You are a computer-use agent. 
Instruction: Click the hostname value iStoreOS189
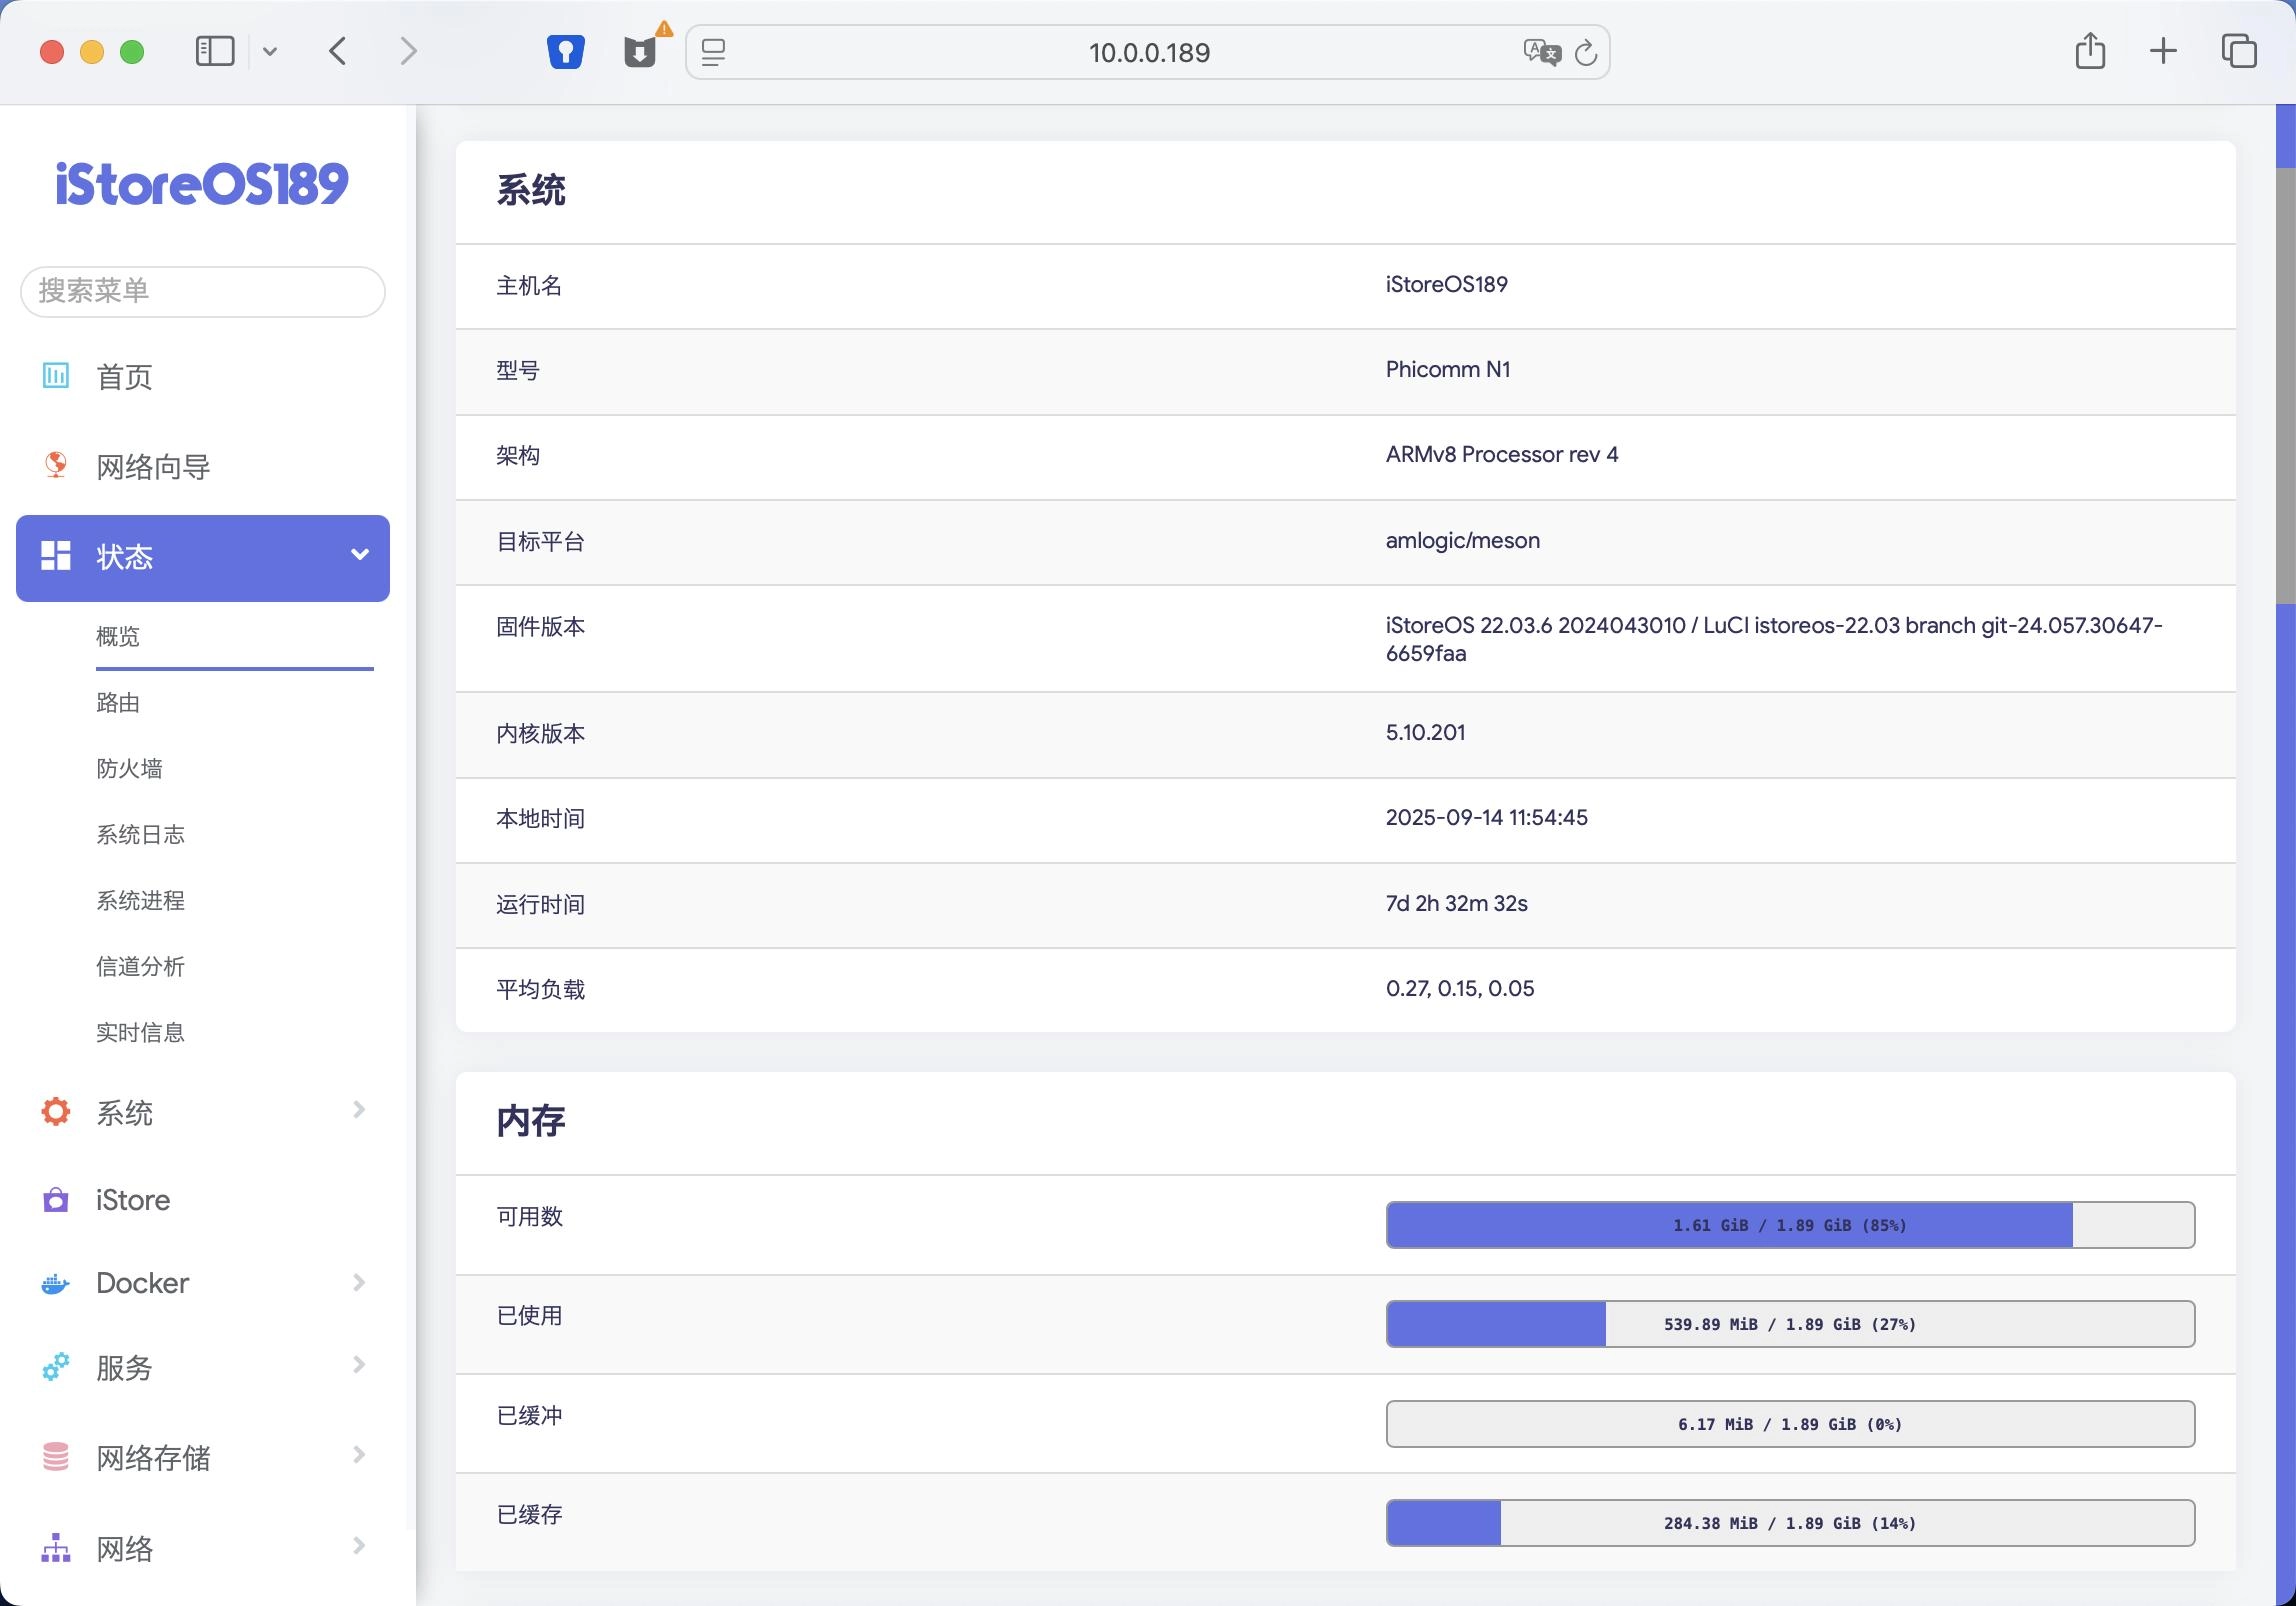click(1446, 284)
